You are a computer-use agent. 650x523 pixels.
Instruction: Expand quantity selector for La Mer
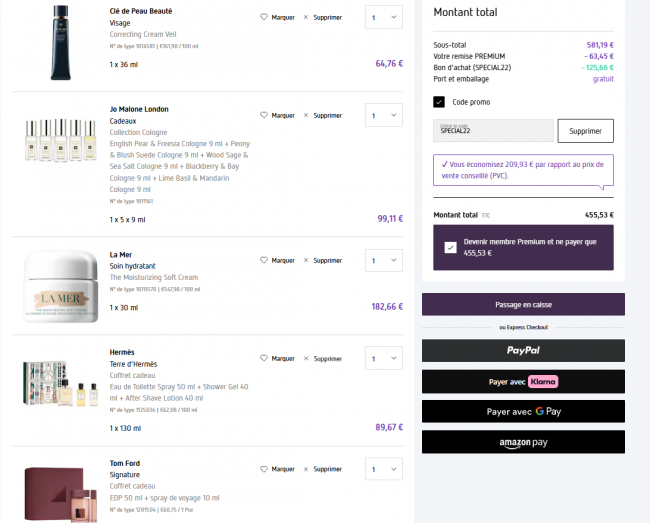[383, 260]
